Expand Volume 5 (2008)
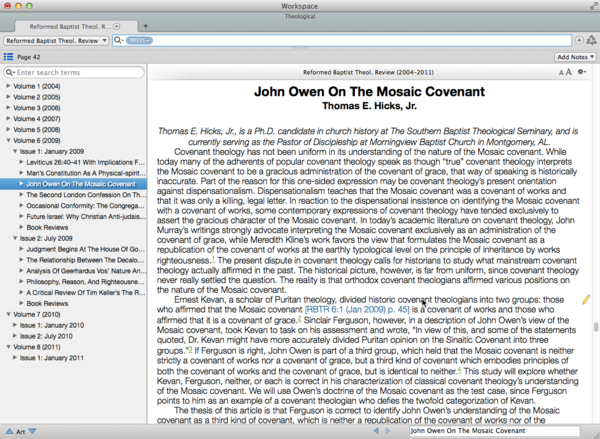600x439 pixels. [8, 129]
